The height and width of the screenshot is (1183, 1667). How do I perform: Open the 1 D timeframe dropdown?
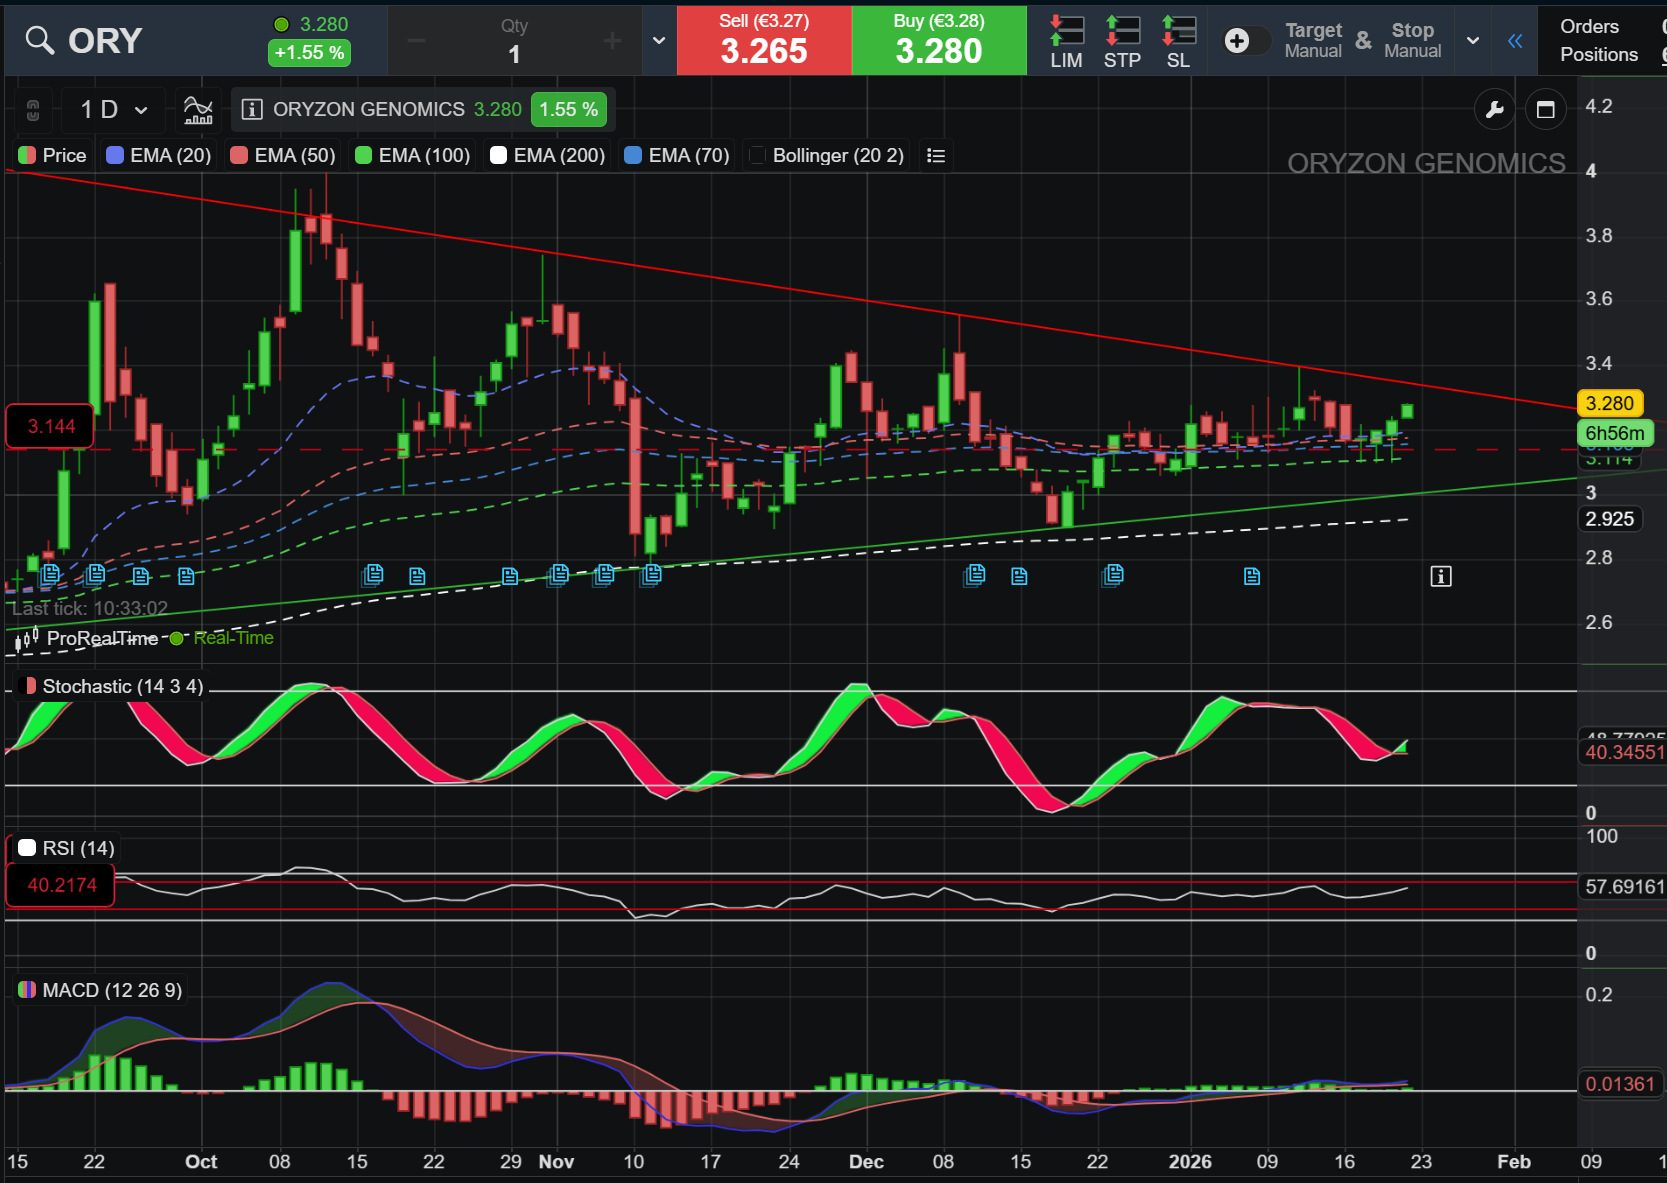[x=114, y=109]
